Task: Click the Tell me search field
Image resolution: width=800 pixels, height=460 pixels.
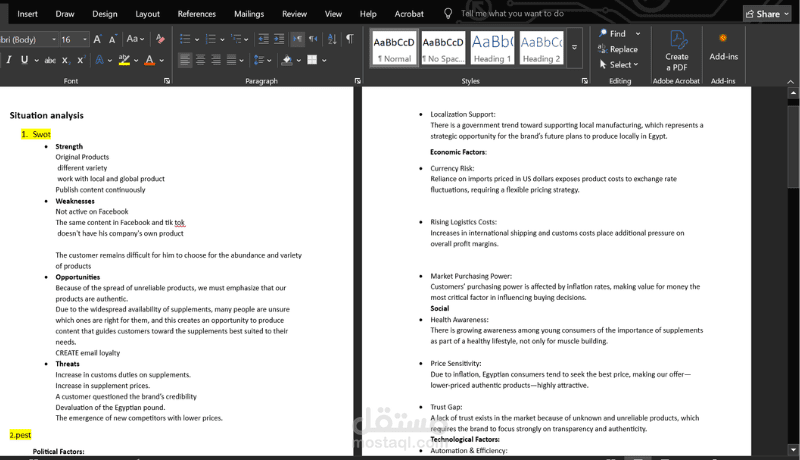Action: 512,14
